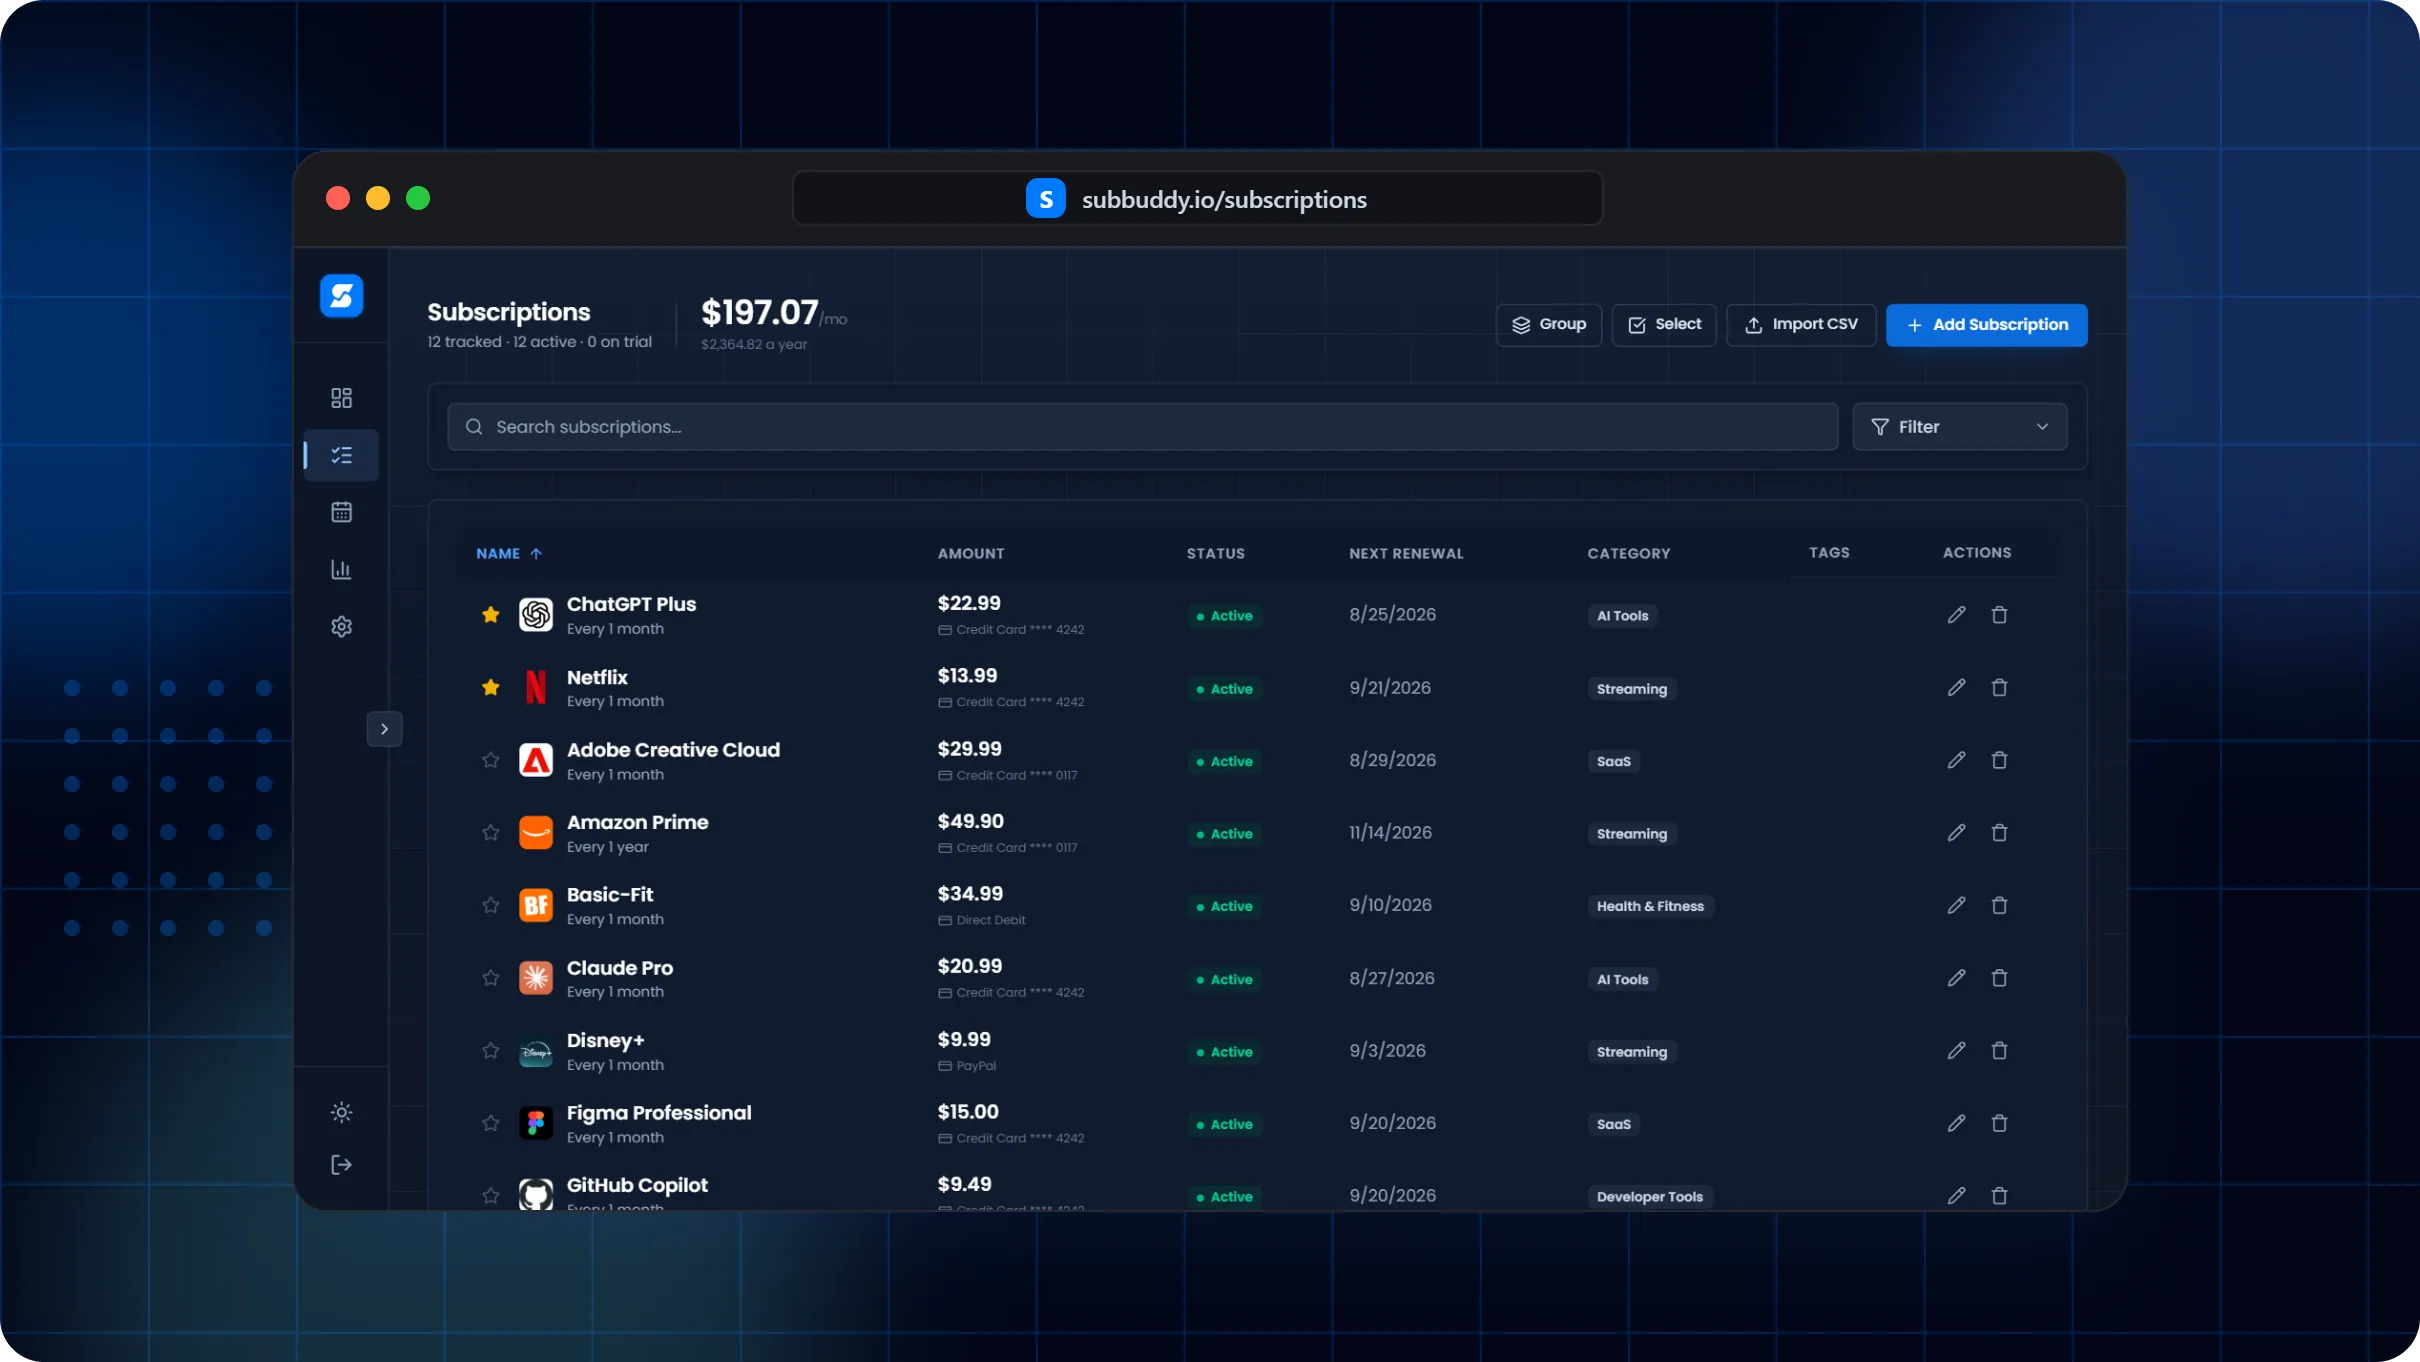Click the Select button

pyautogui.click(x=1664, y=325)
